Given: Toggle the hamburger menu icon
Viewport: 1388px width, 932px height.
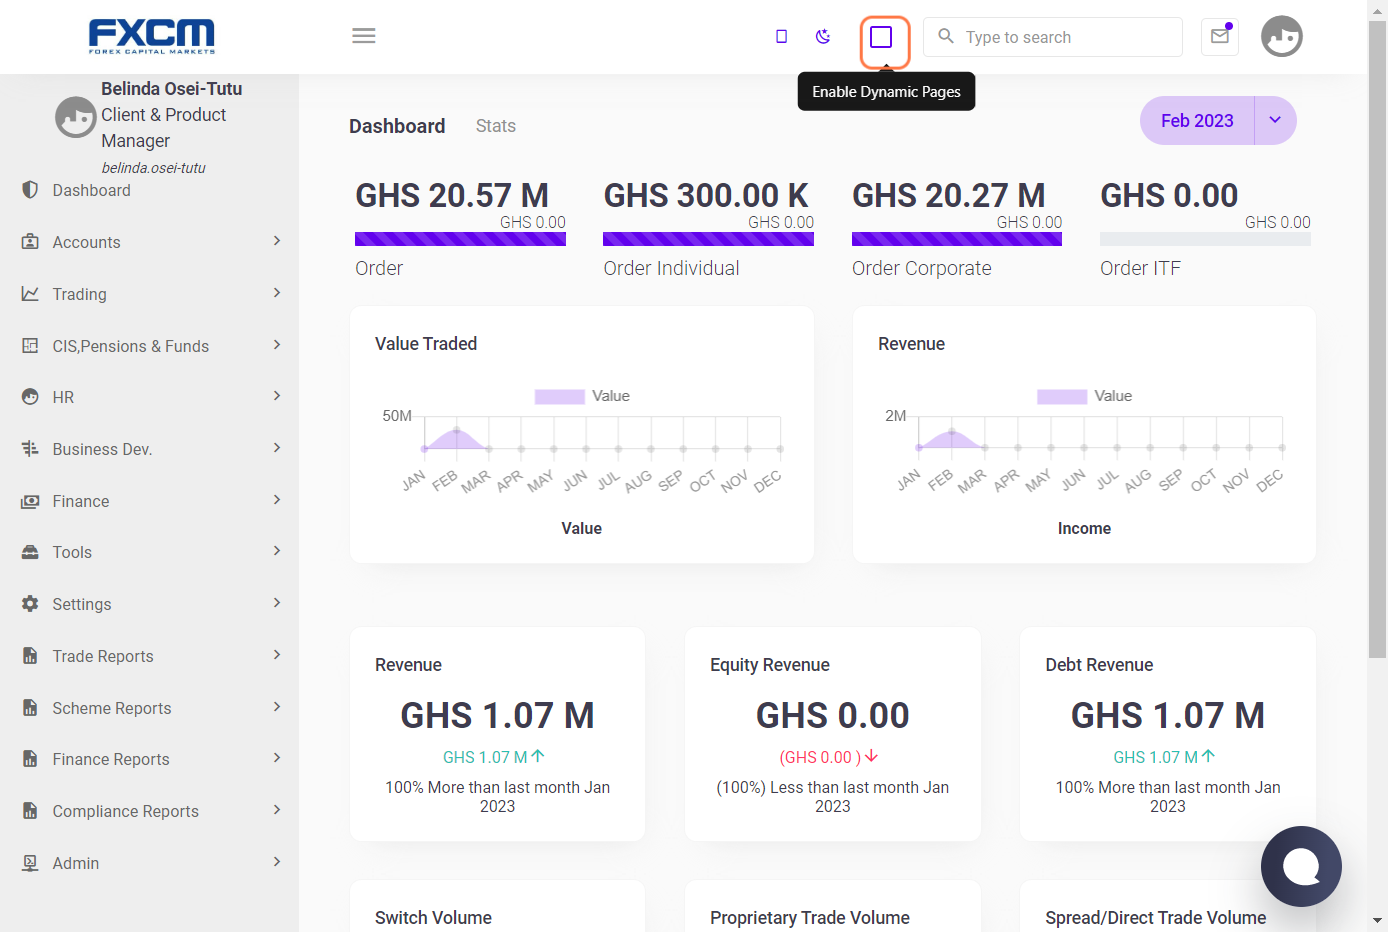Looking at the screenshot, I should click(364, 36).
